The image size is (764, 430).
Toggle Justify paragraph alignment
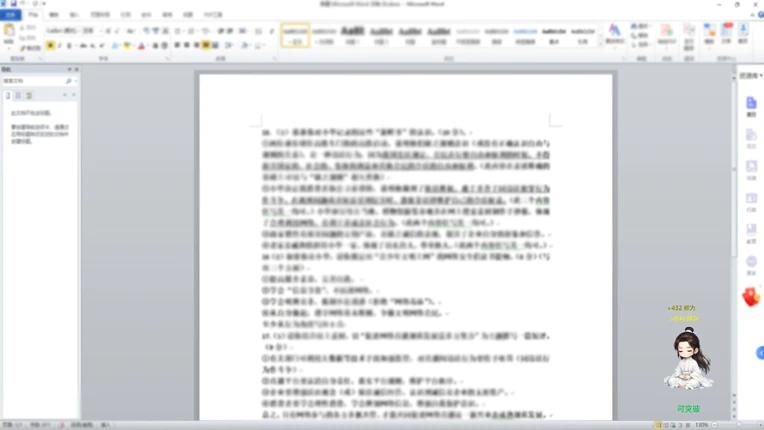pyautogui.click(x=206, y=45)
